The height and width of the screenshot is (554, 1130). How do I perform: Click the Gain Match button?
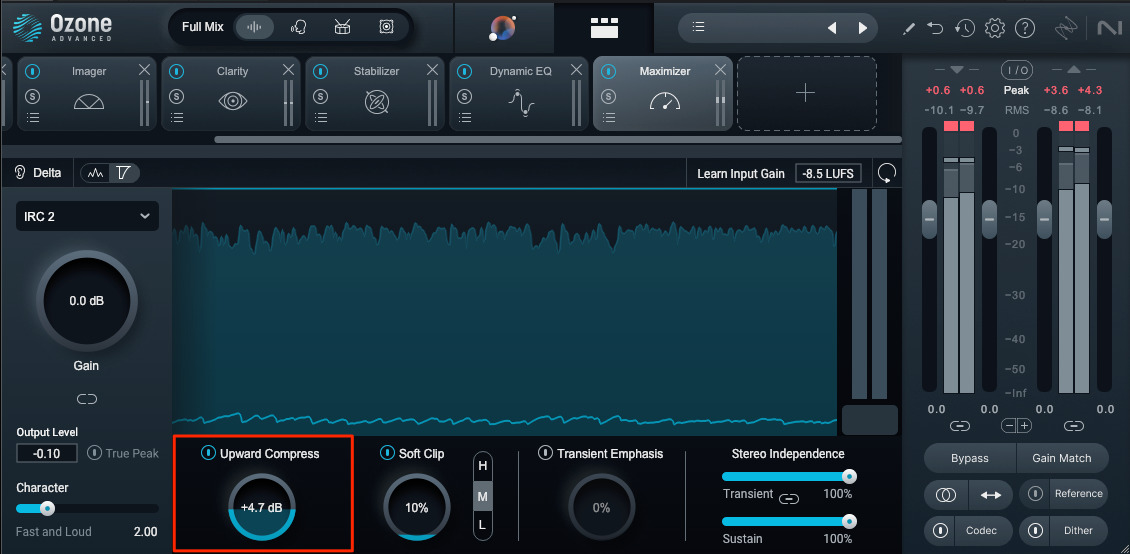coord(1062,458)
